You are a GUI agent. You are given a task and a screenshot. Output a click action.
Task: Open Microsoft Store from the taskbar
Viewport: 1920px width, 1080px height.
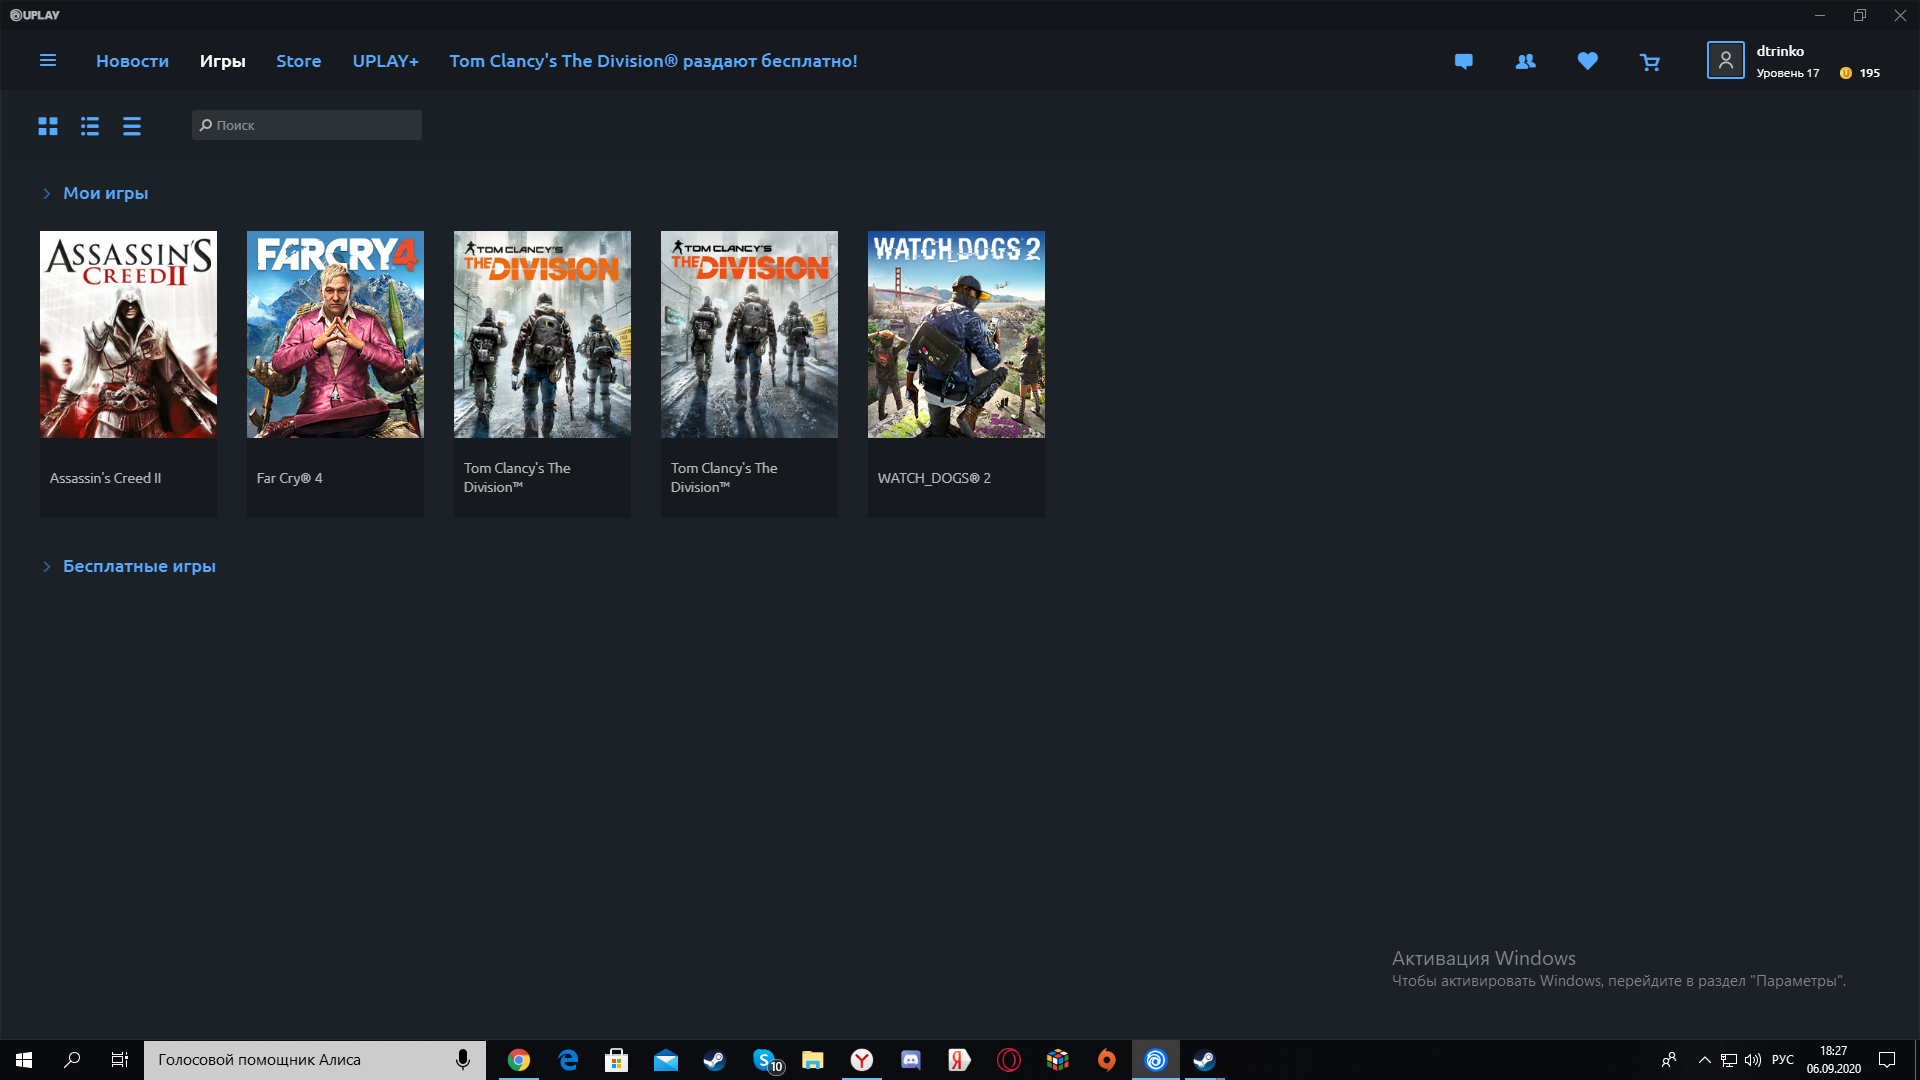click(x=616, y=1060)
